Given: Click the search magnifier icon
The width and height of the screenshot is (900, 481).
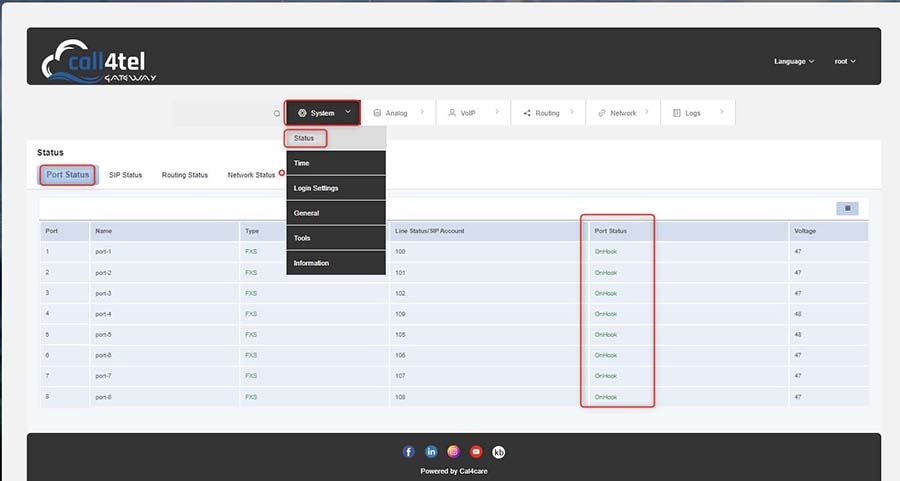Looking at the screenshot, I should (x=277, y=113).
